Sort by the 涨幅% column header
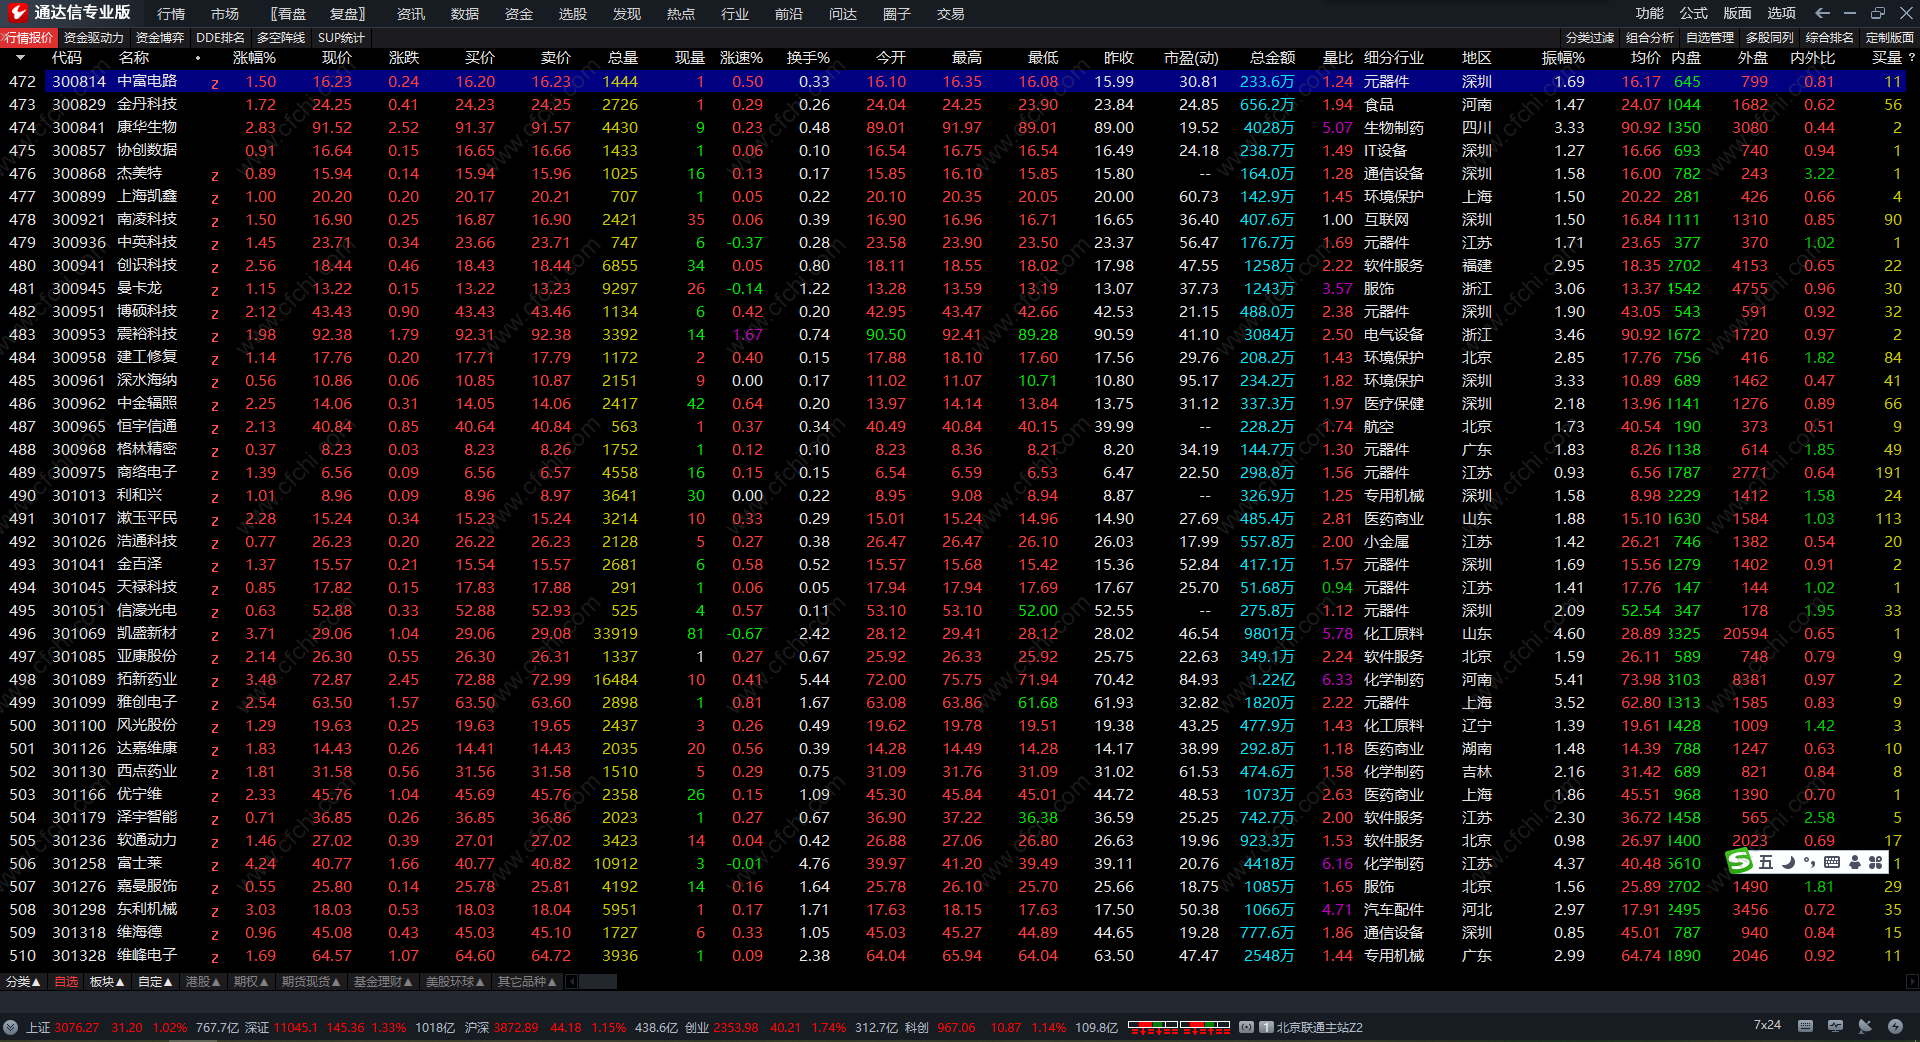Viewport: 1920px width, 1042px height. (x=254, y=58)
